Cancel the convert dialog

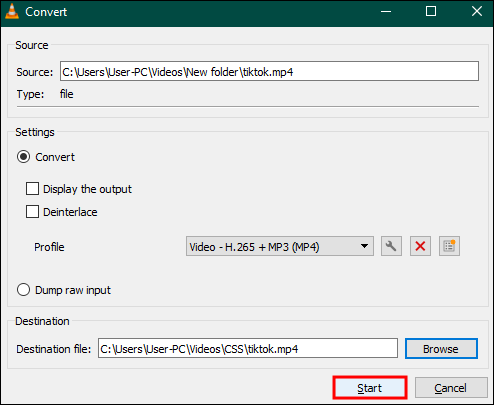(451, 388)
